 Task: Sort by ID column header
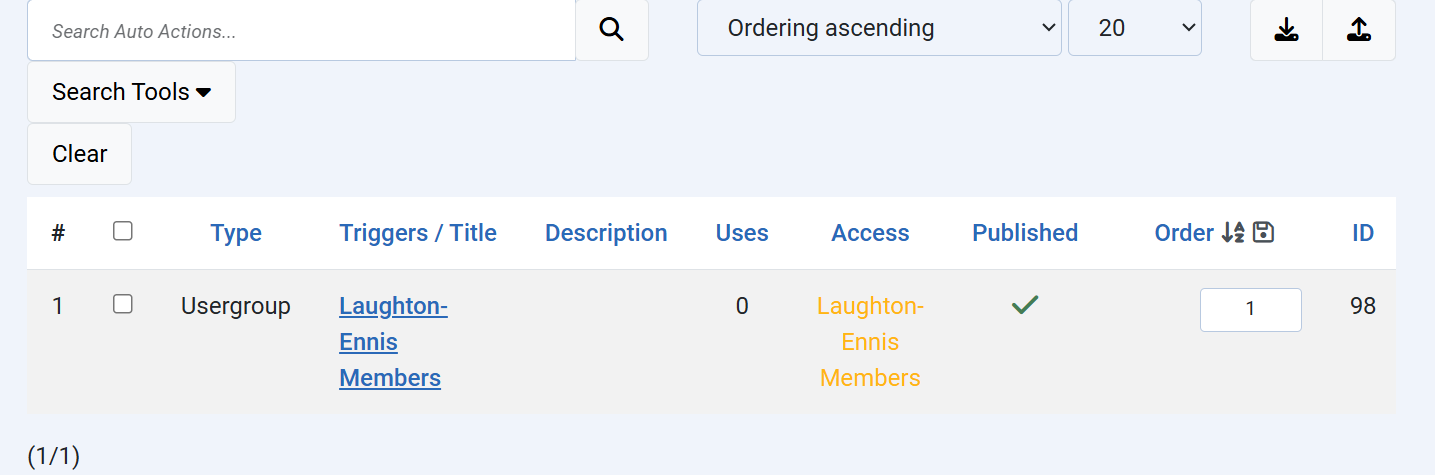(1363, 233)
